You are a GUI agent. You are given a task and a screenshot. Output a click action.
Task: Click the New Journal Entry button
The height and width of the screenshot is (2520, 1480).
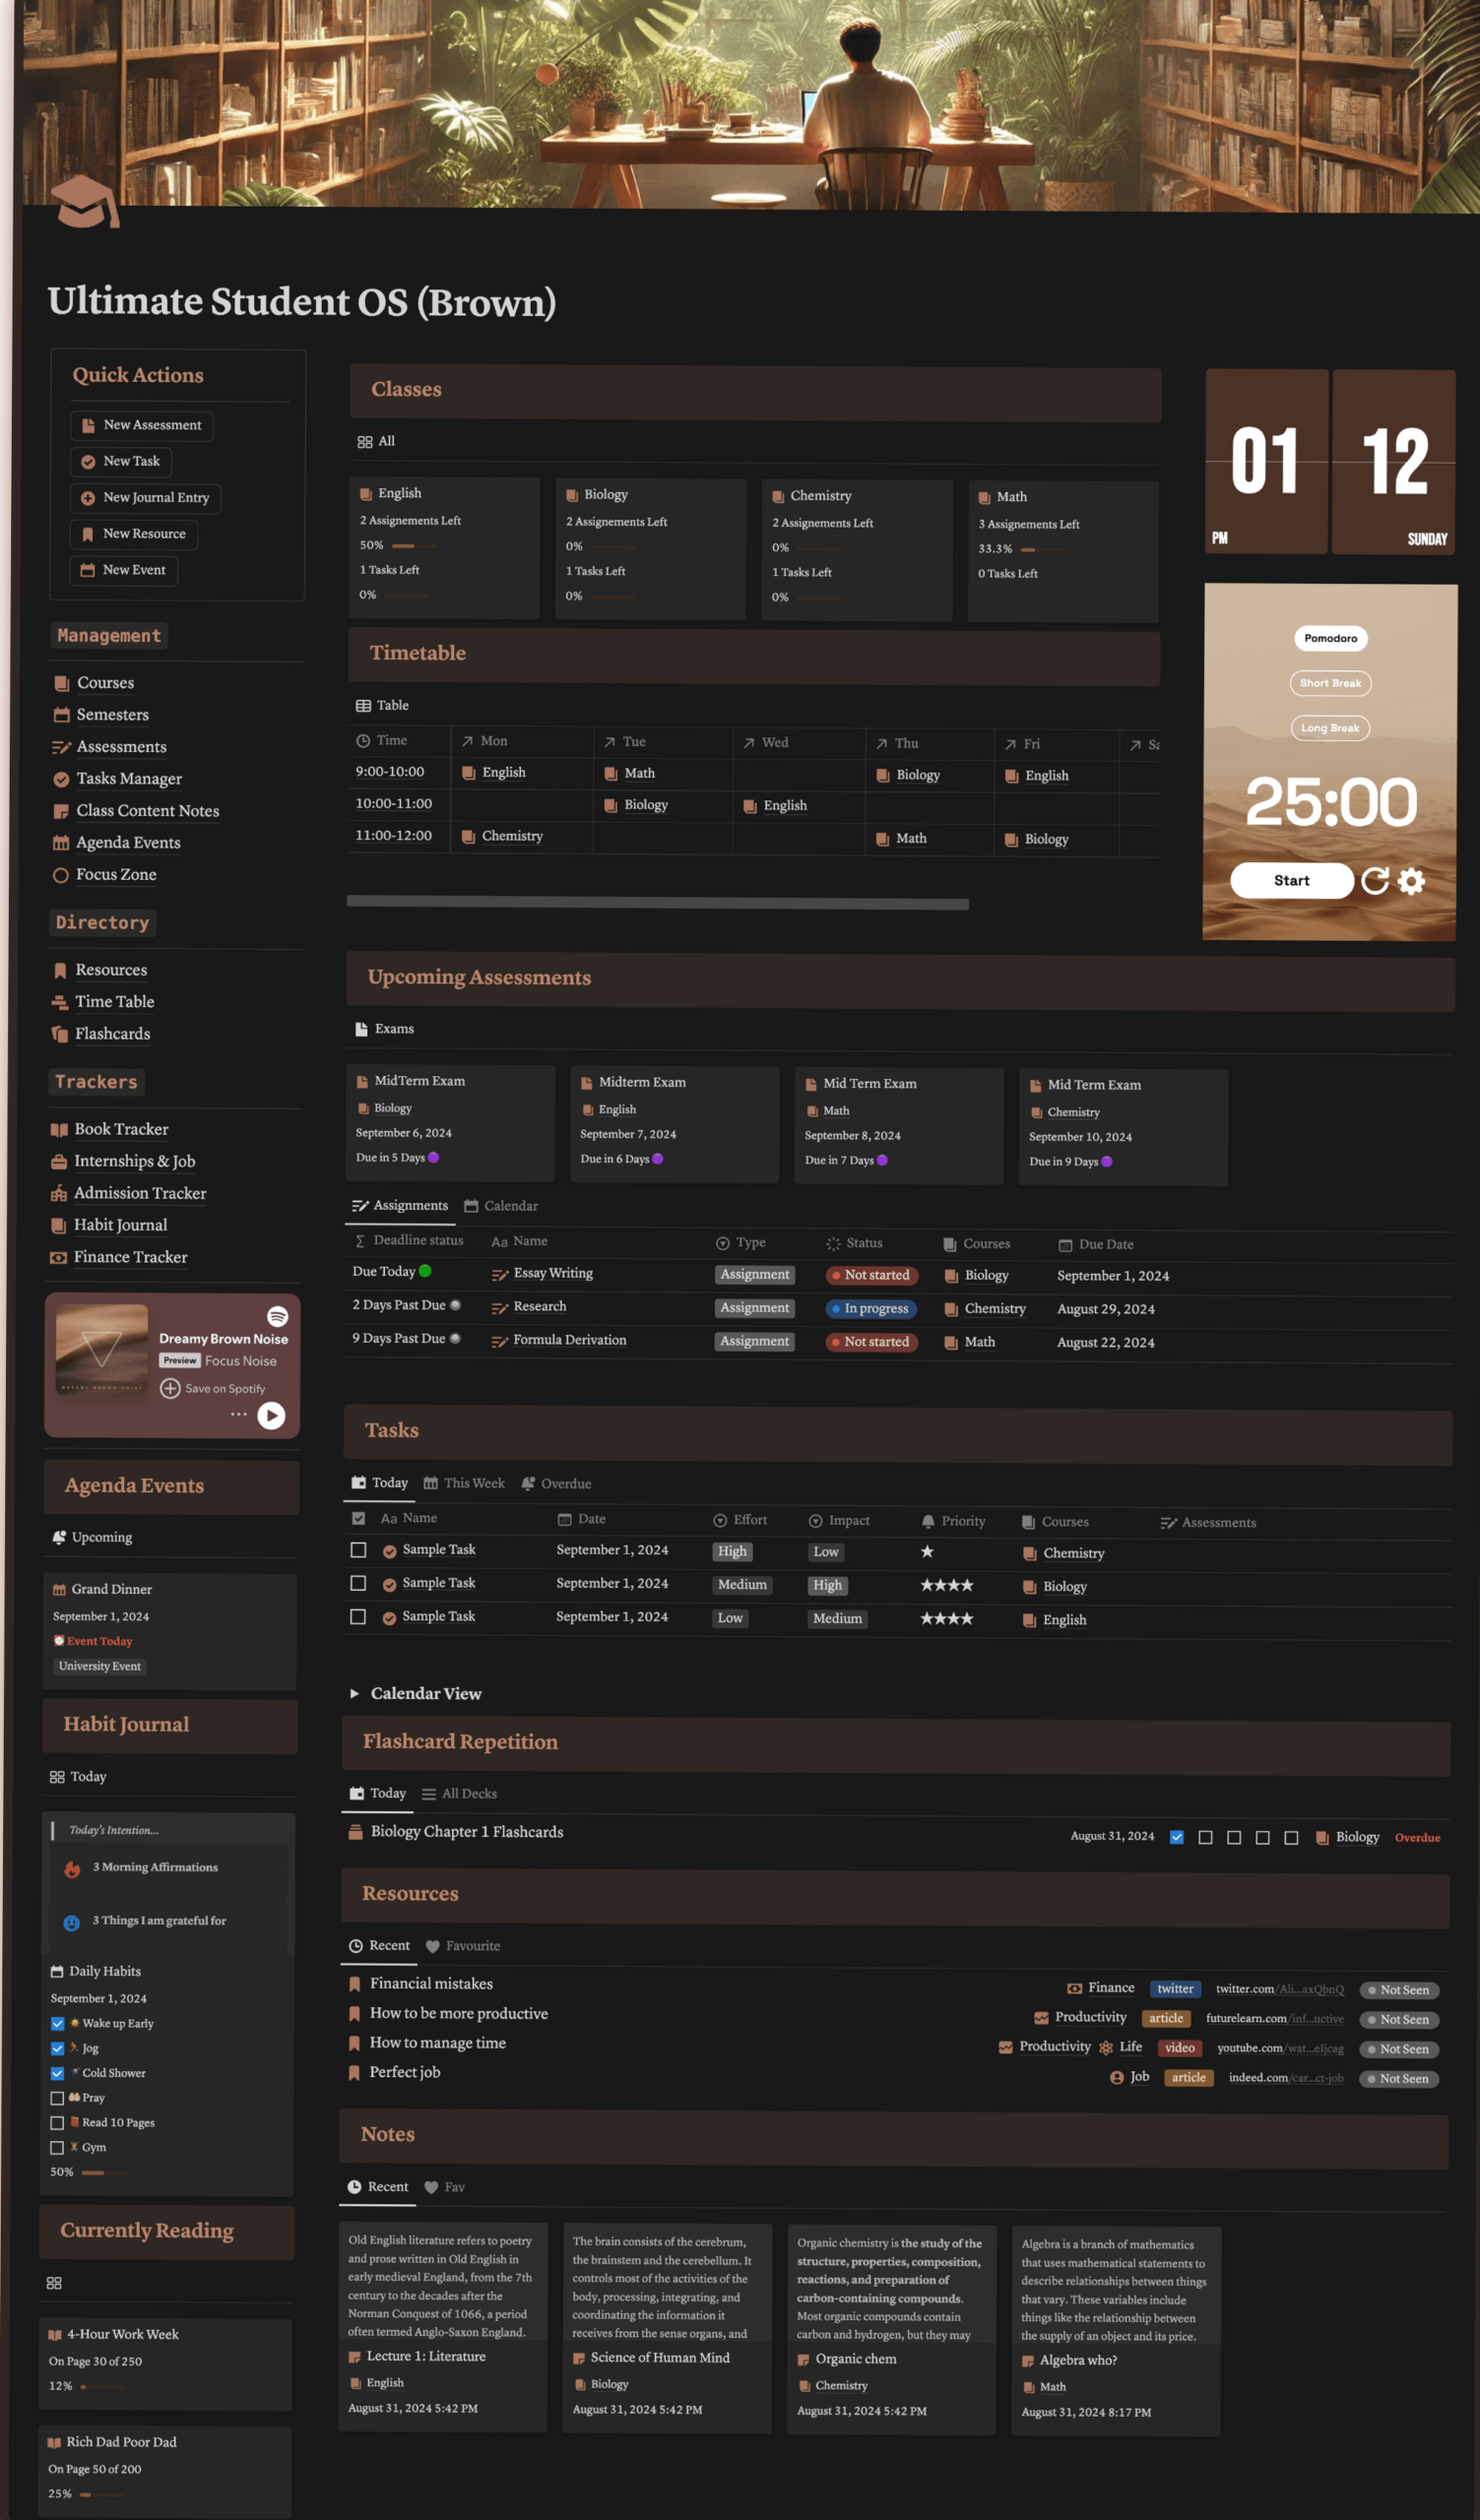point(146,498)
